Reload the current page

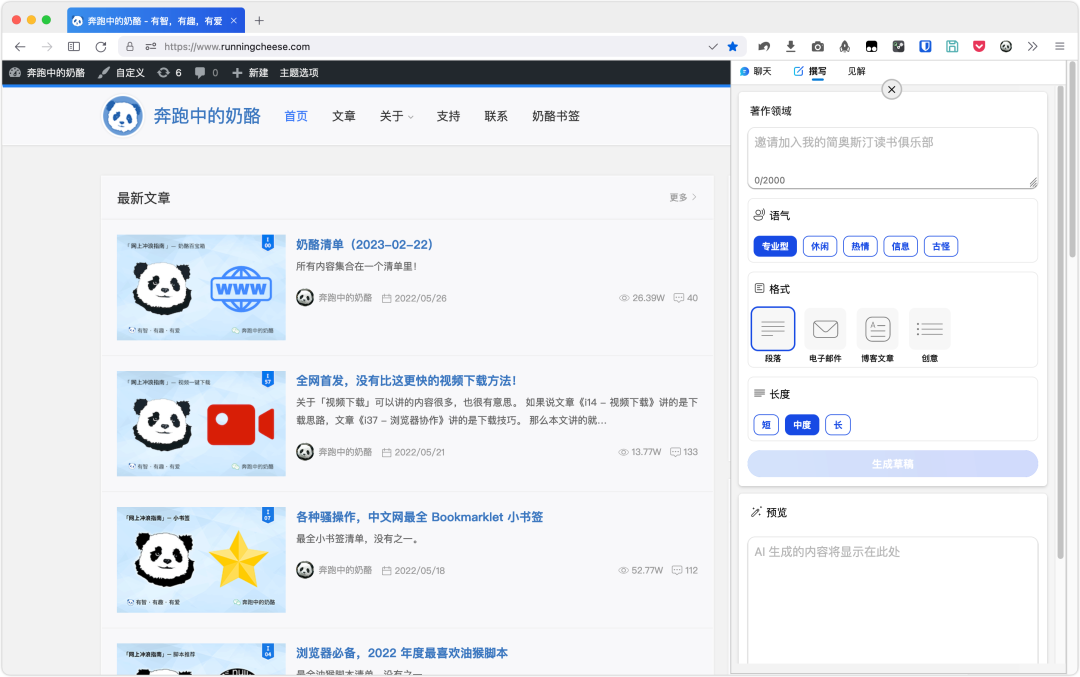pyautogui.click(x=101, y=46)
